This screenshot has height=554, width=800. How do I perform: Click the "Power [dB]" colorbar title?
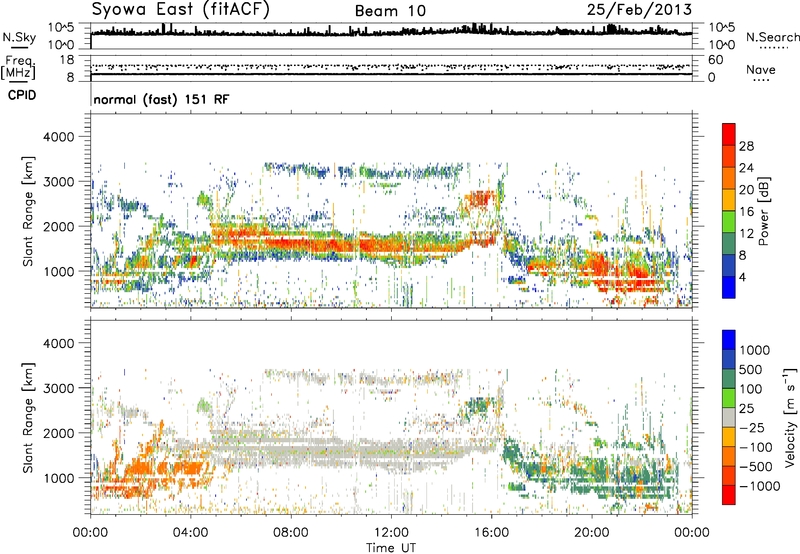click(763, 211)
